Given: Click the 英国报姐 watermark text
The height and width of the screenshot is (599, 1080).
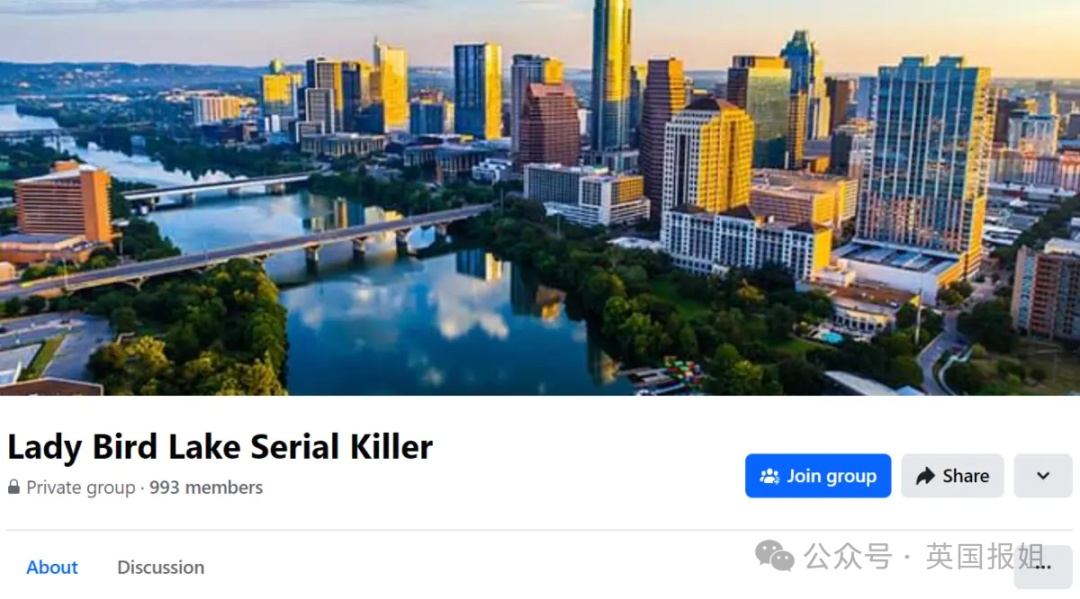Looking at the screenshot, I should coord(985,556).
